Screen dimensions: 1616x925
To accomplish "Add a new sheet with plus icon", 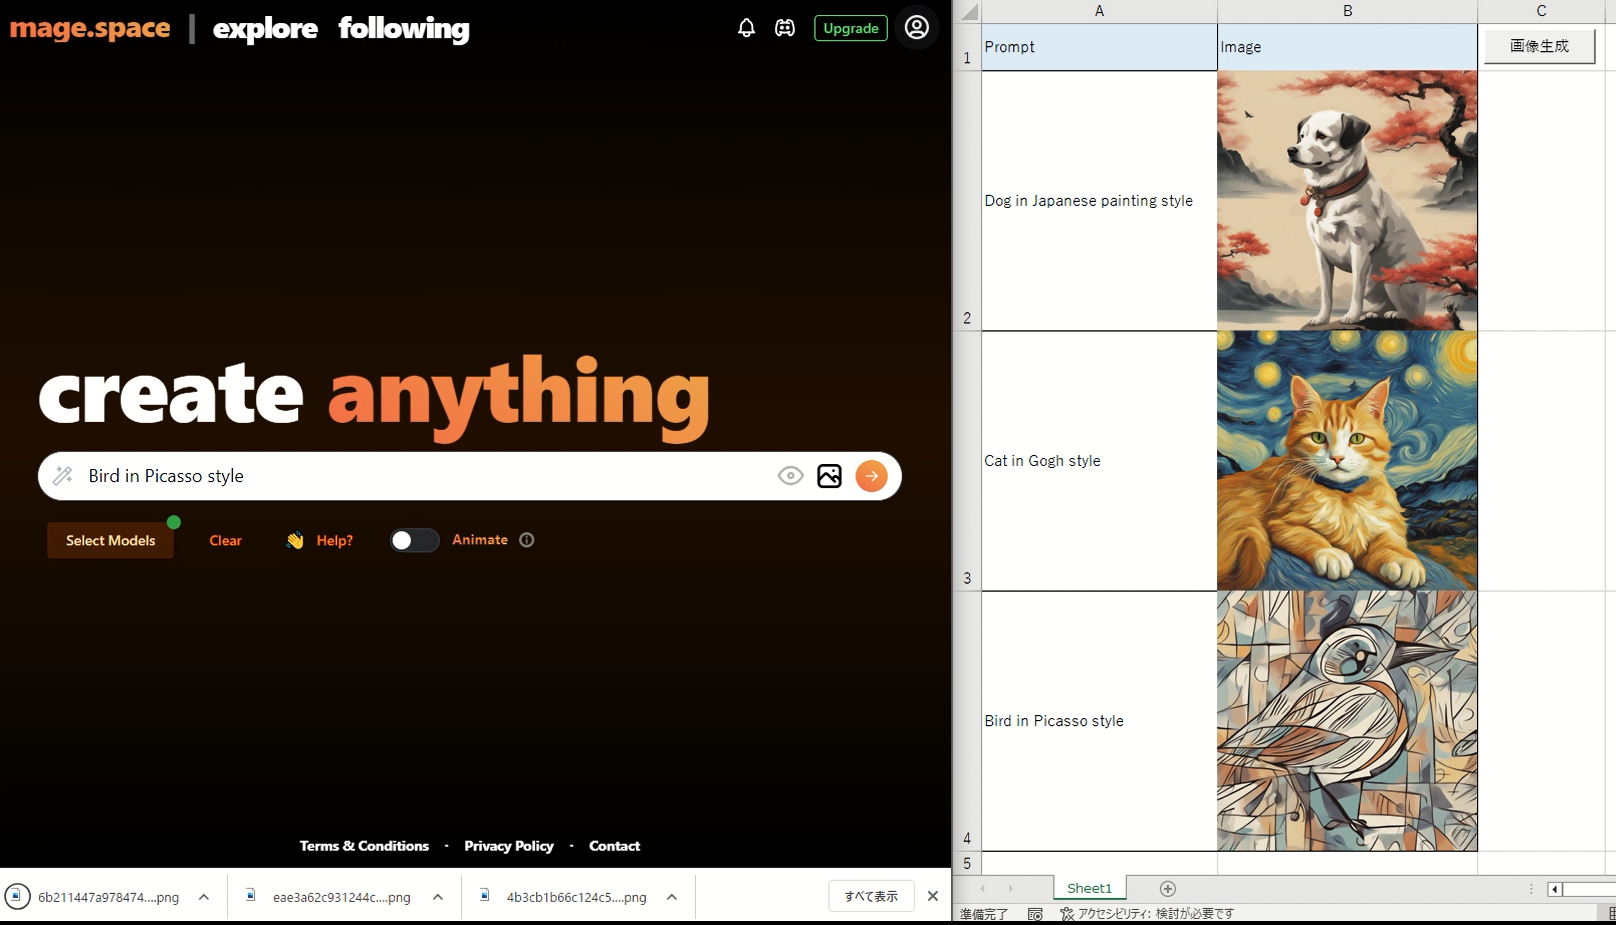I will coord(1167,888).
